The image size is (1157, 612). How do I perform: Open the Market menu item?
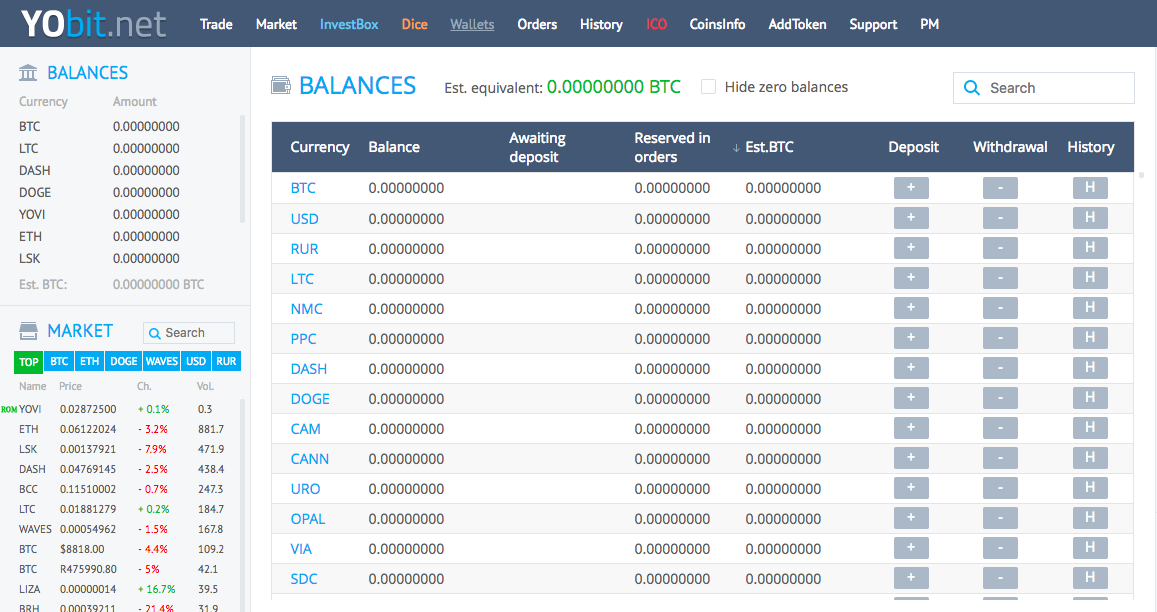tap(276, 24)
